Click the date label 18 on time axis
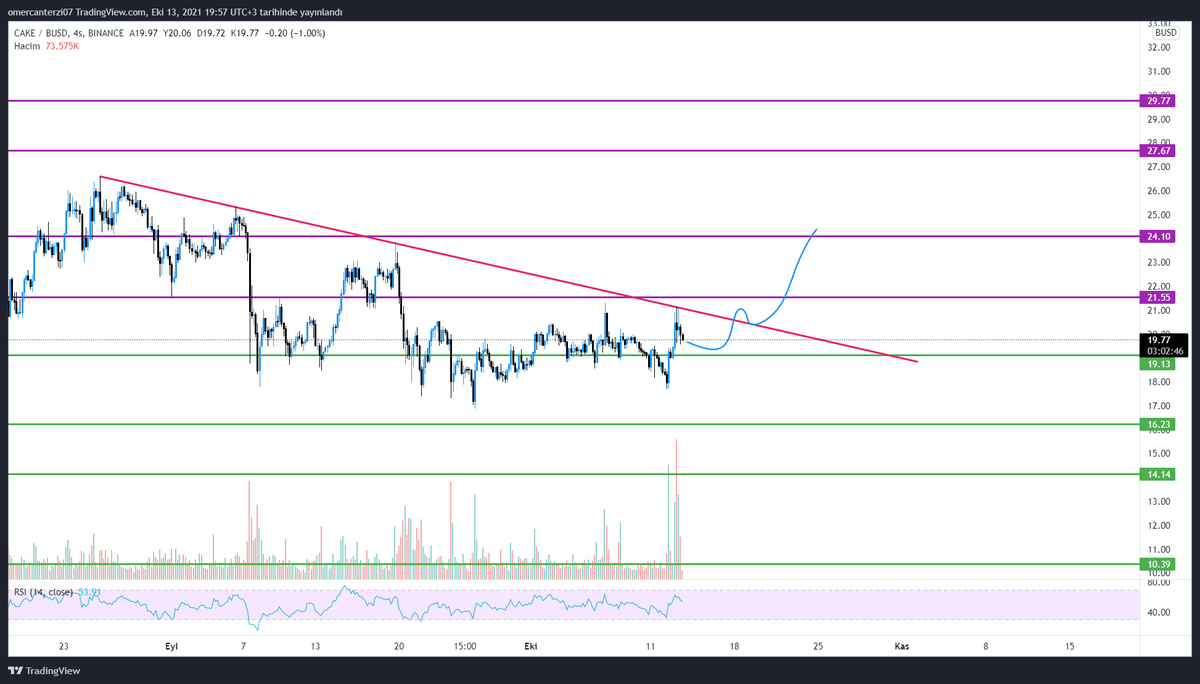 [x=734, y=647]
